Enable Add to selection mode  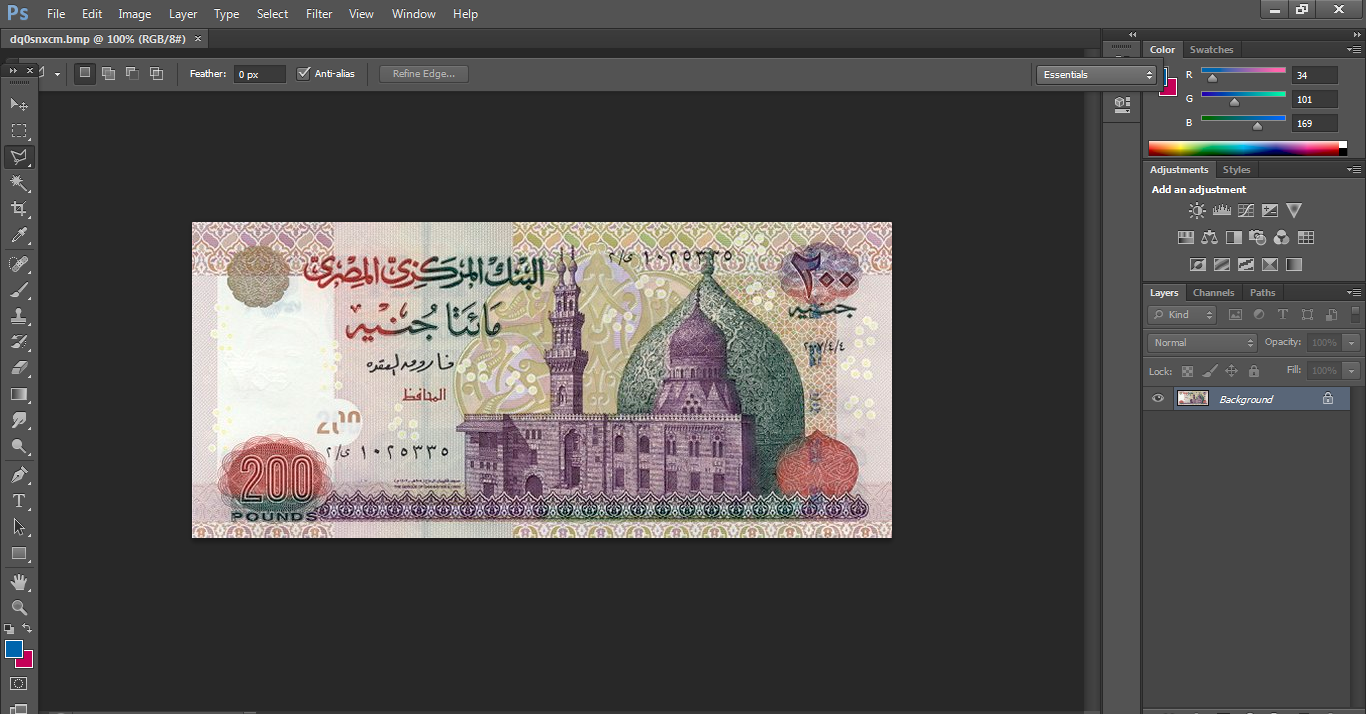click(108, 73)
